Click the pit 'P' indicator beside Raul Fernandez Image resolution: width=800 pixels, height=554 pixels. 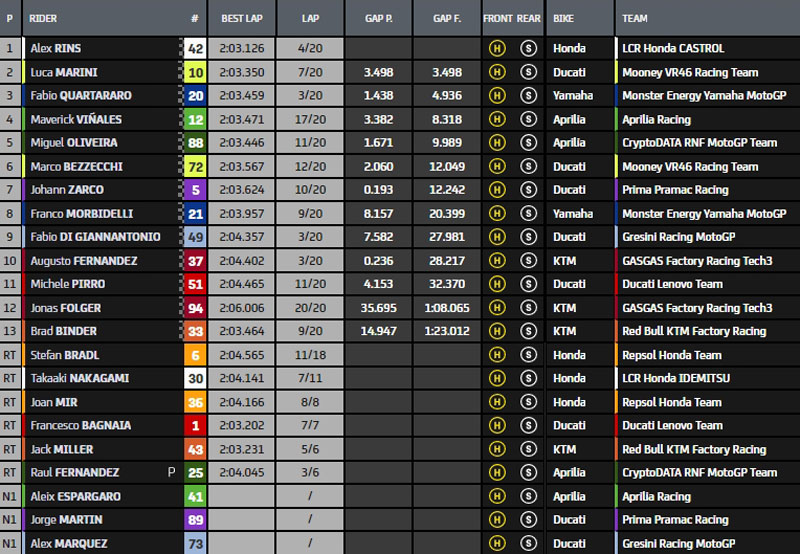point(171,472)
